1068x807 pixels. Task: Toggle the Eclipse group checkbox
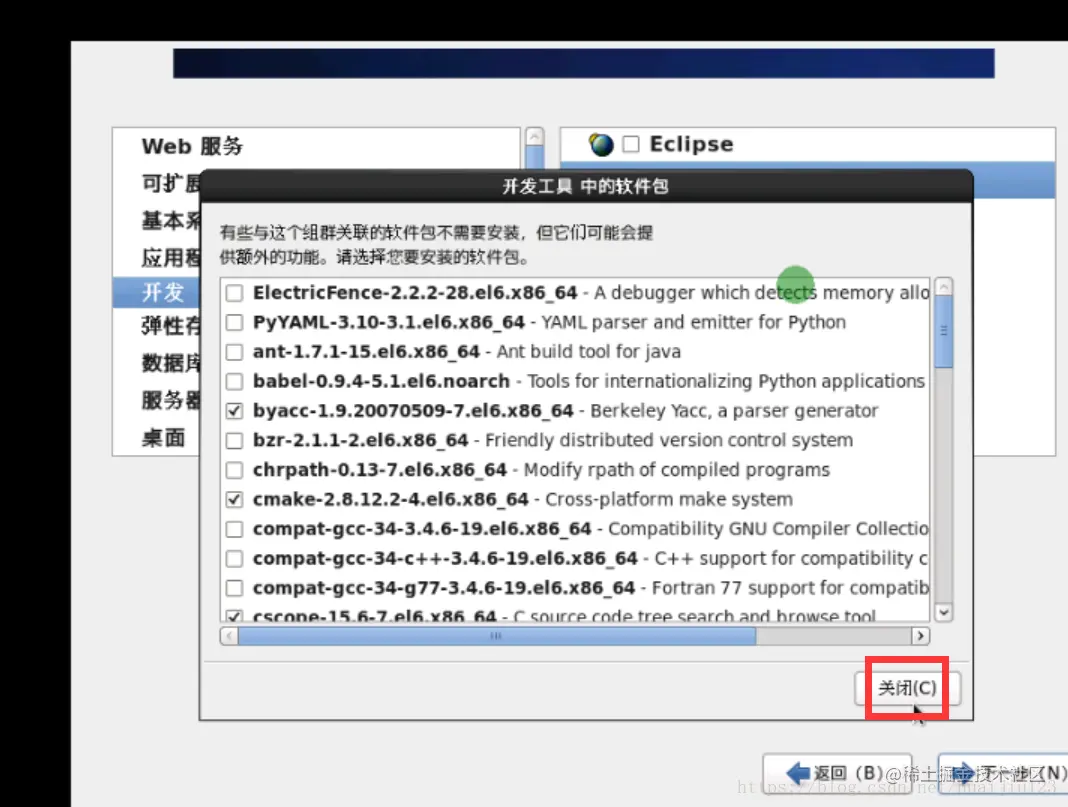click(x=631, y=144)
